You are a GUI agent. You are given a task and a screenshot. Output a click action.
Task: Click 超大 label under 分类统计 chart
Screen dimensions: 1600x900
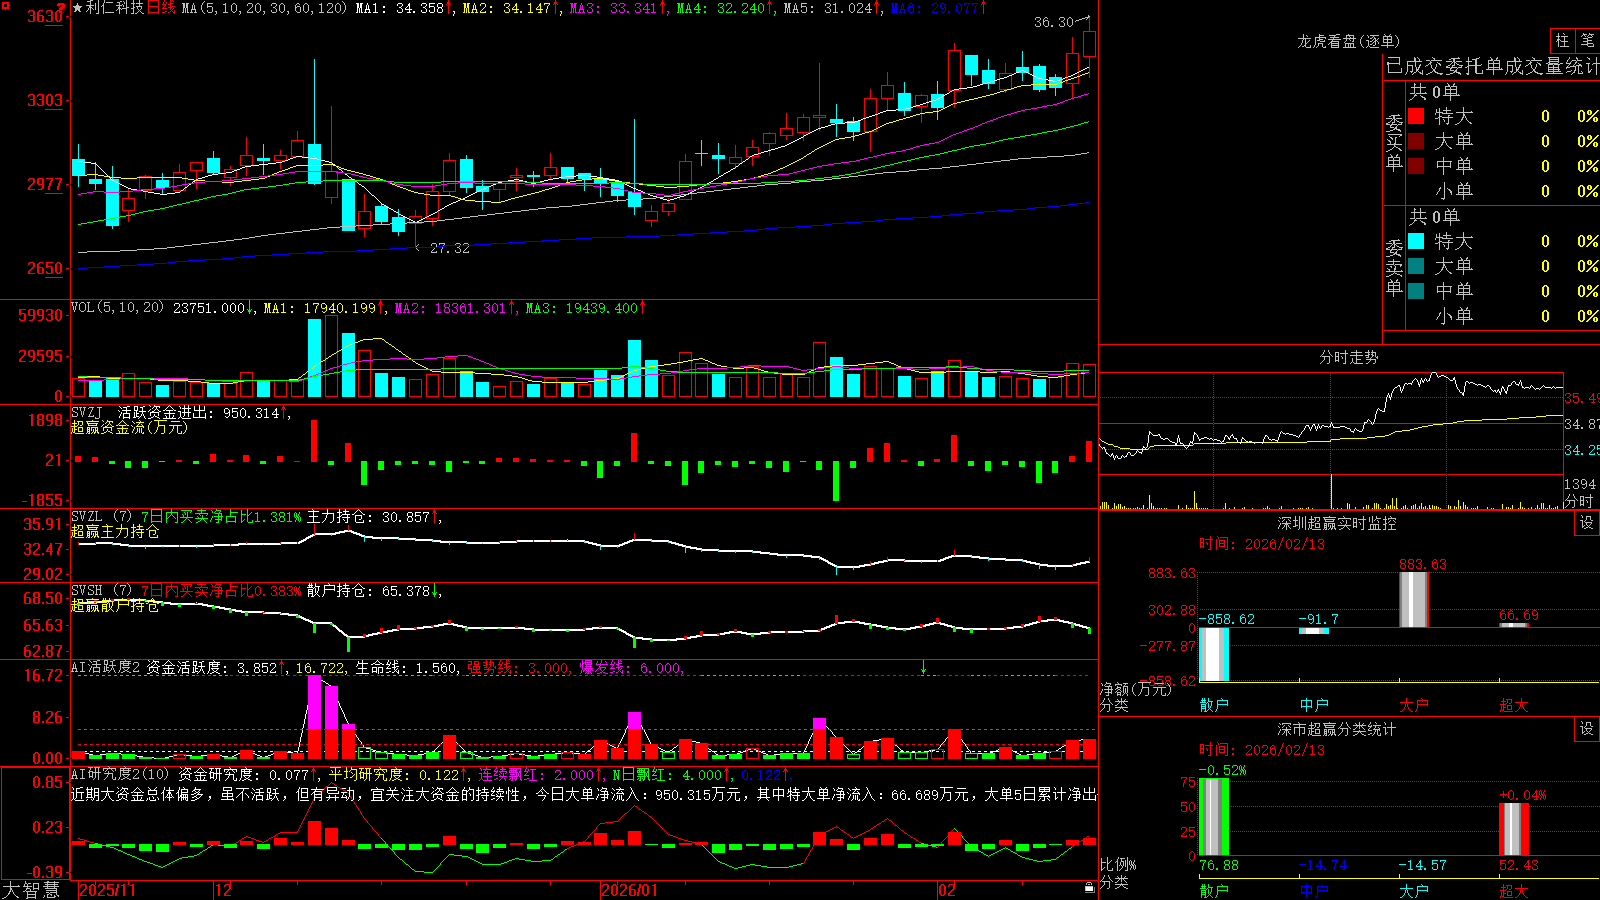[x=1514, y=890]
